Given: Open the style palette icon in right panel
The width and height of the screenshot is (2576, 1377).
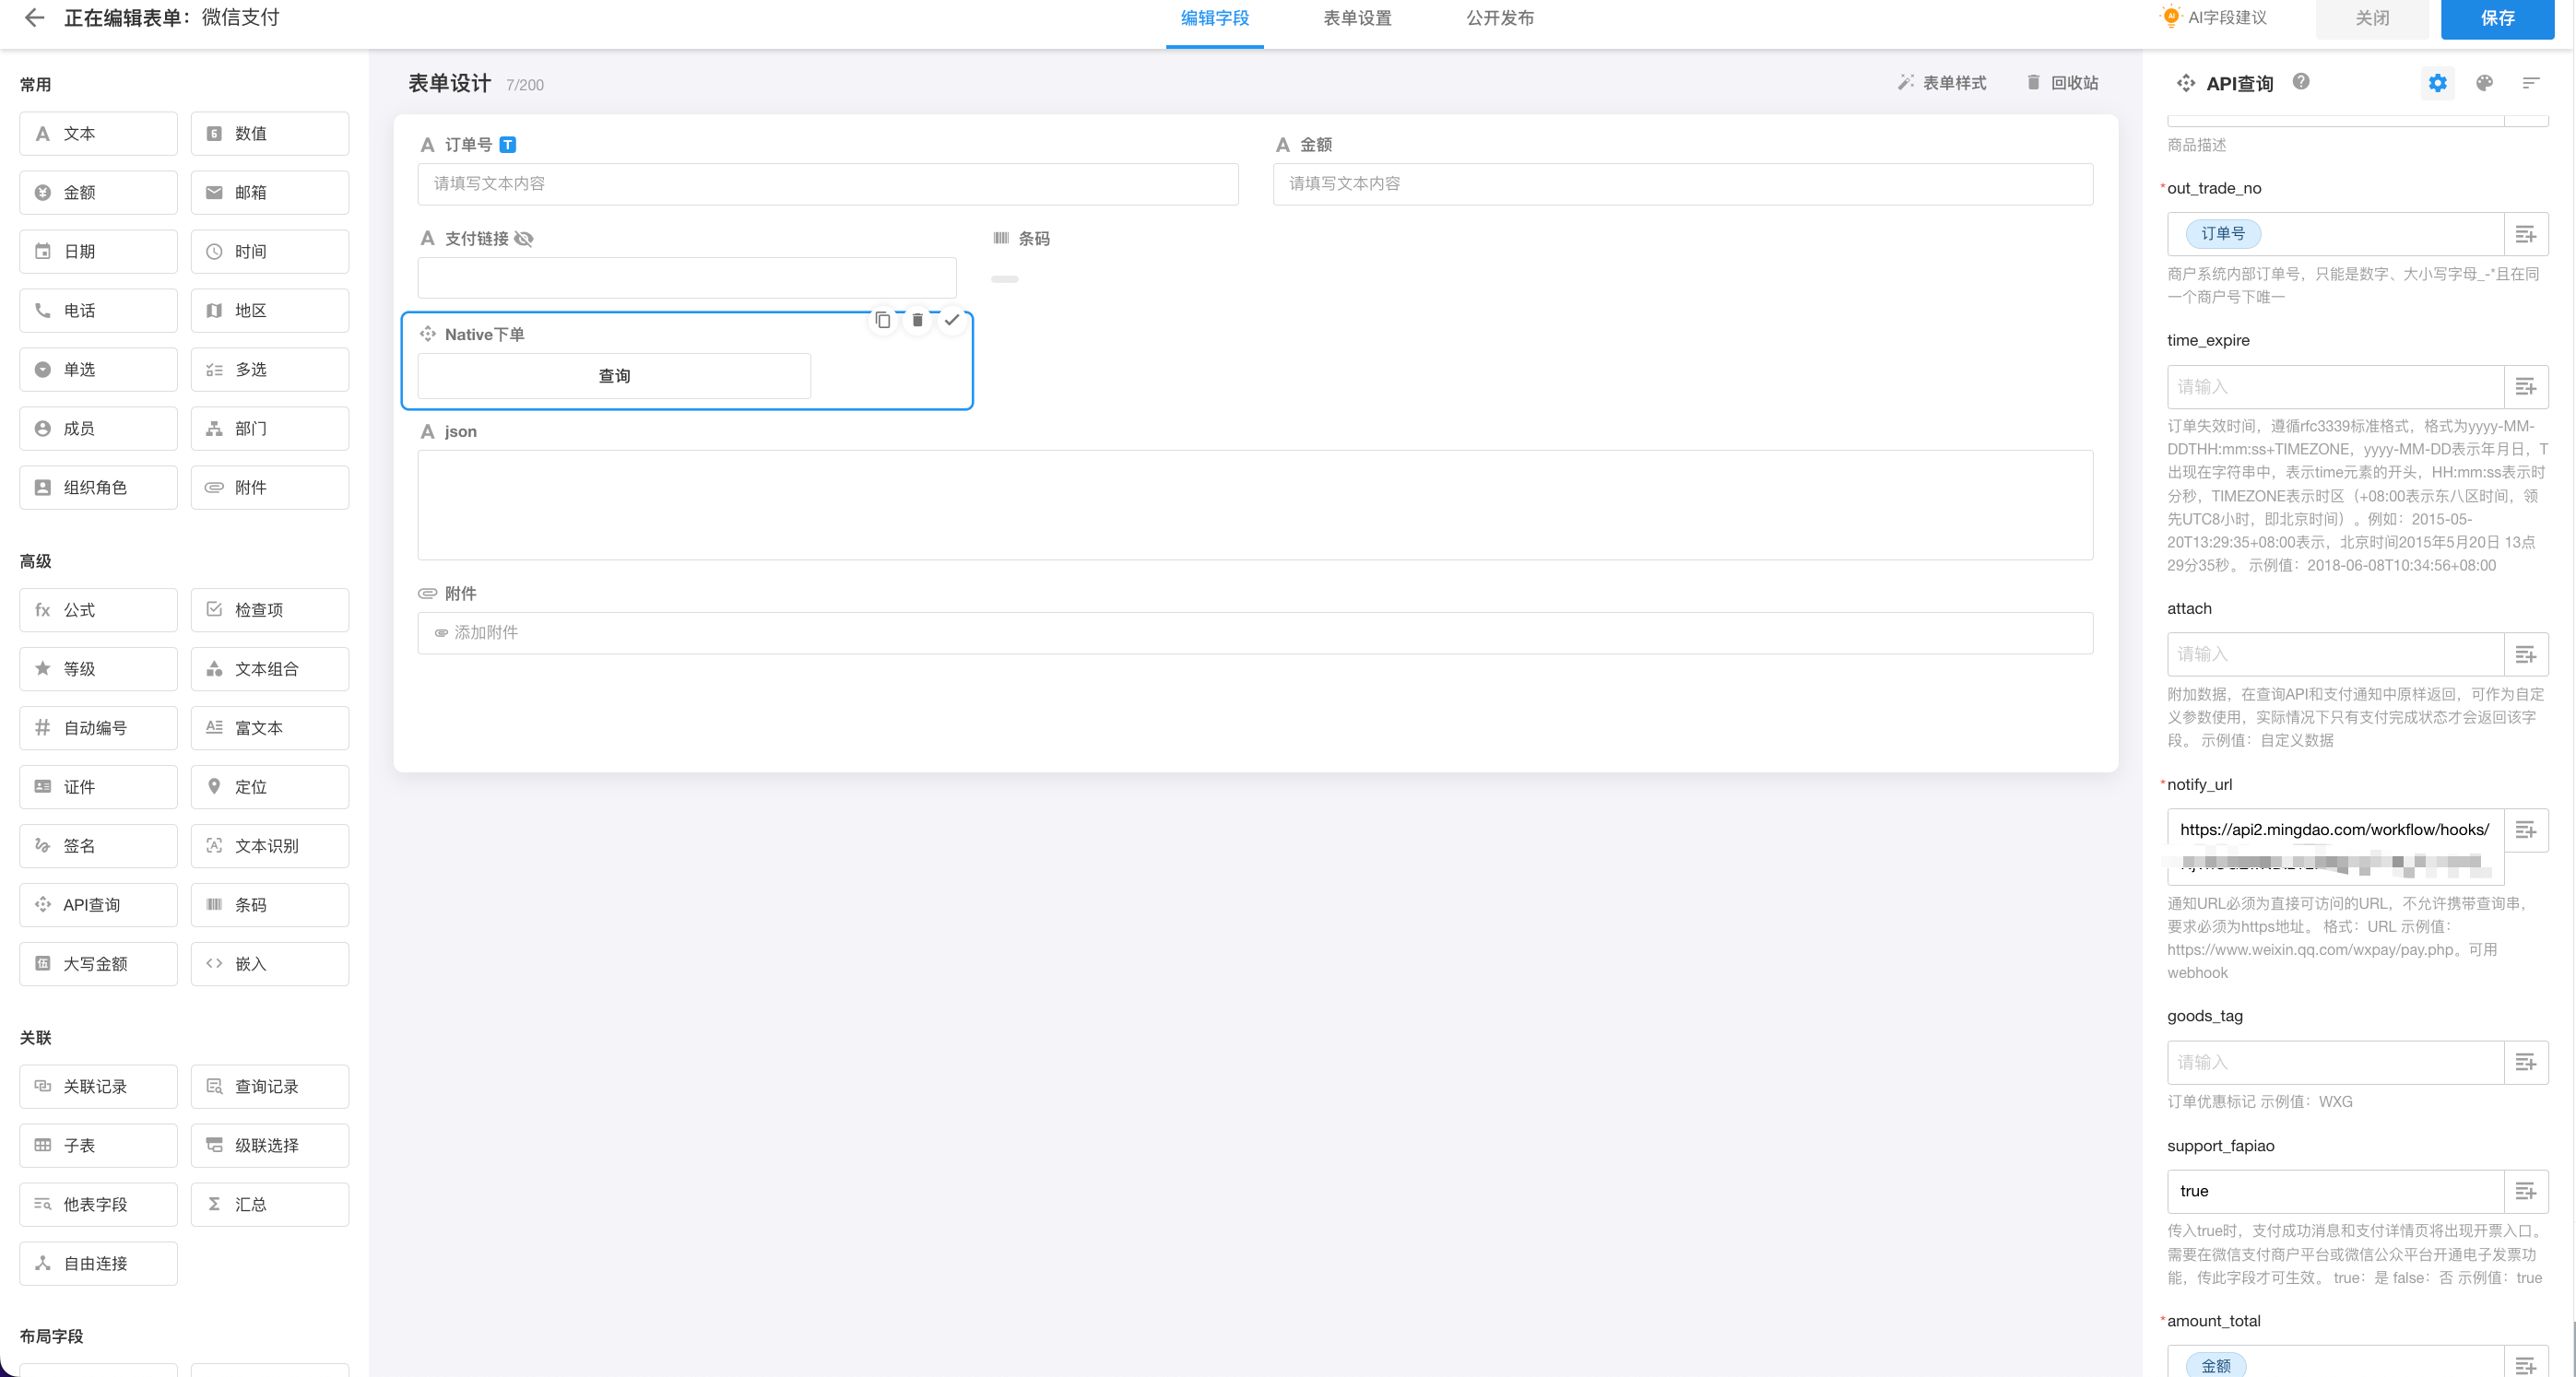Looking at the screenshot, I should pyautogui.click(x=2484, y=83).
